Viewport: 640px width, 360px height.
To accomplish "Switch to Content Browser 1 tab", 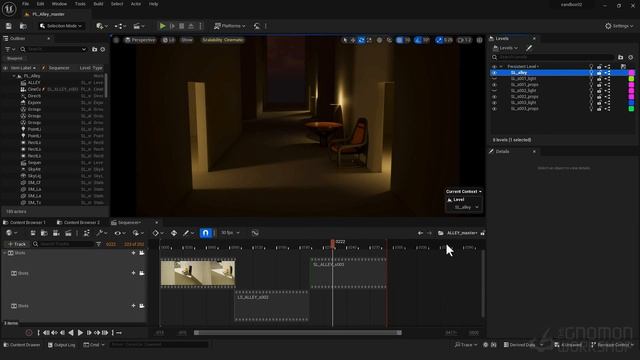I will pyautogui.click(x=25, y=222).
